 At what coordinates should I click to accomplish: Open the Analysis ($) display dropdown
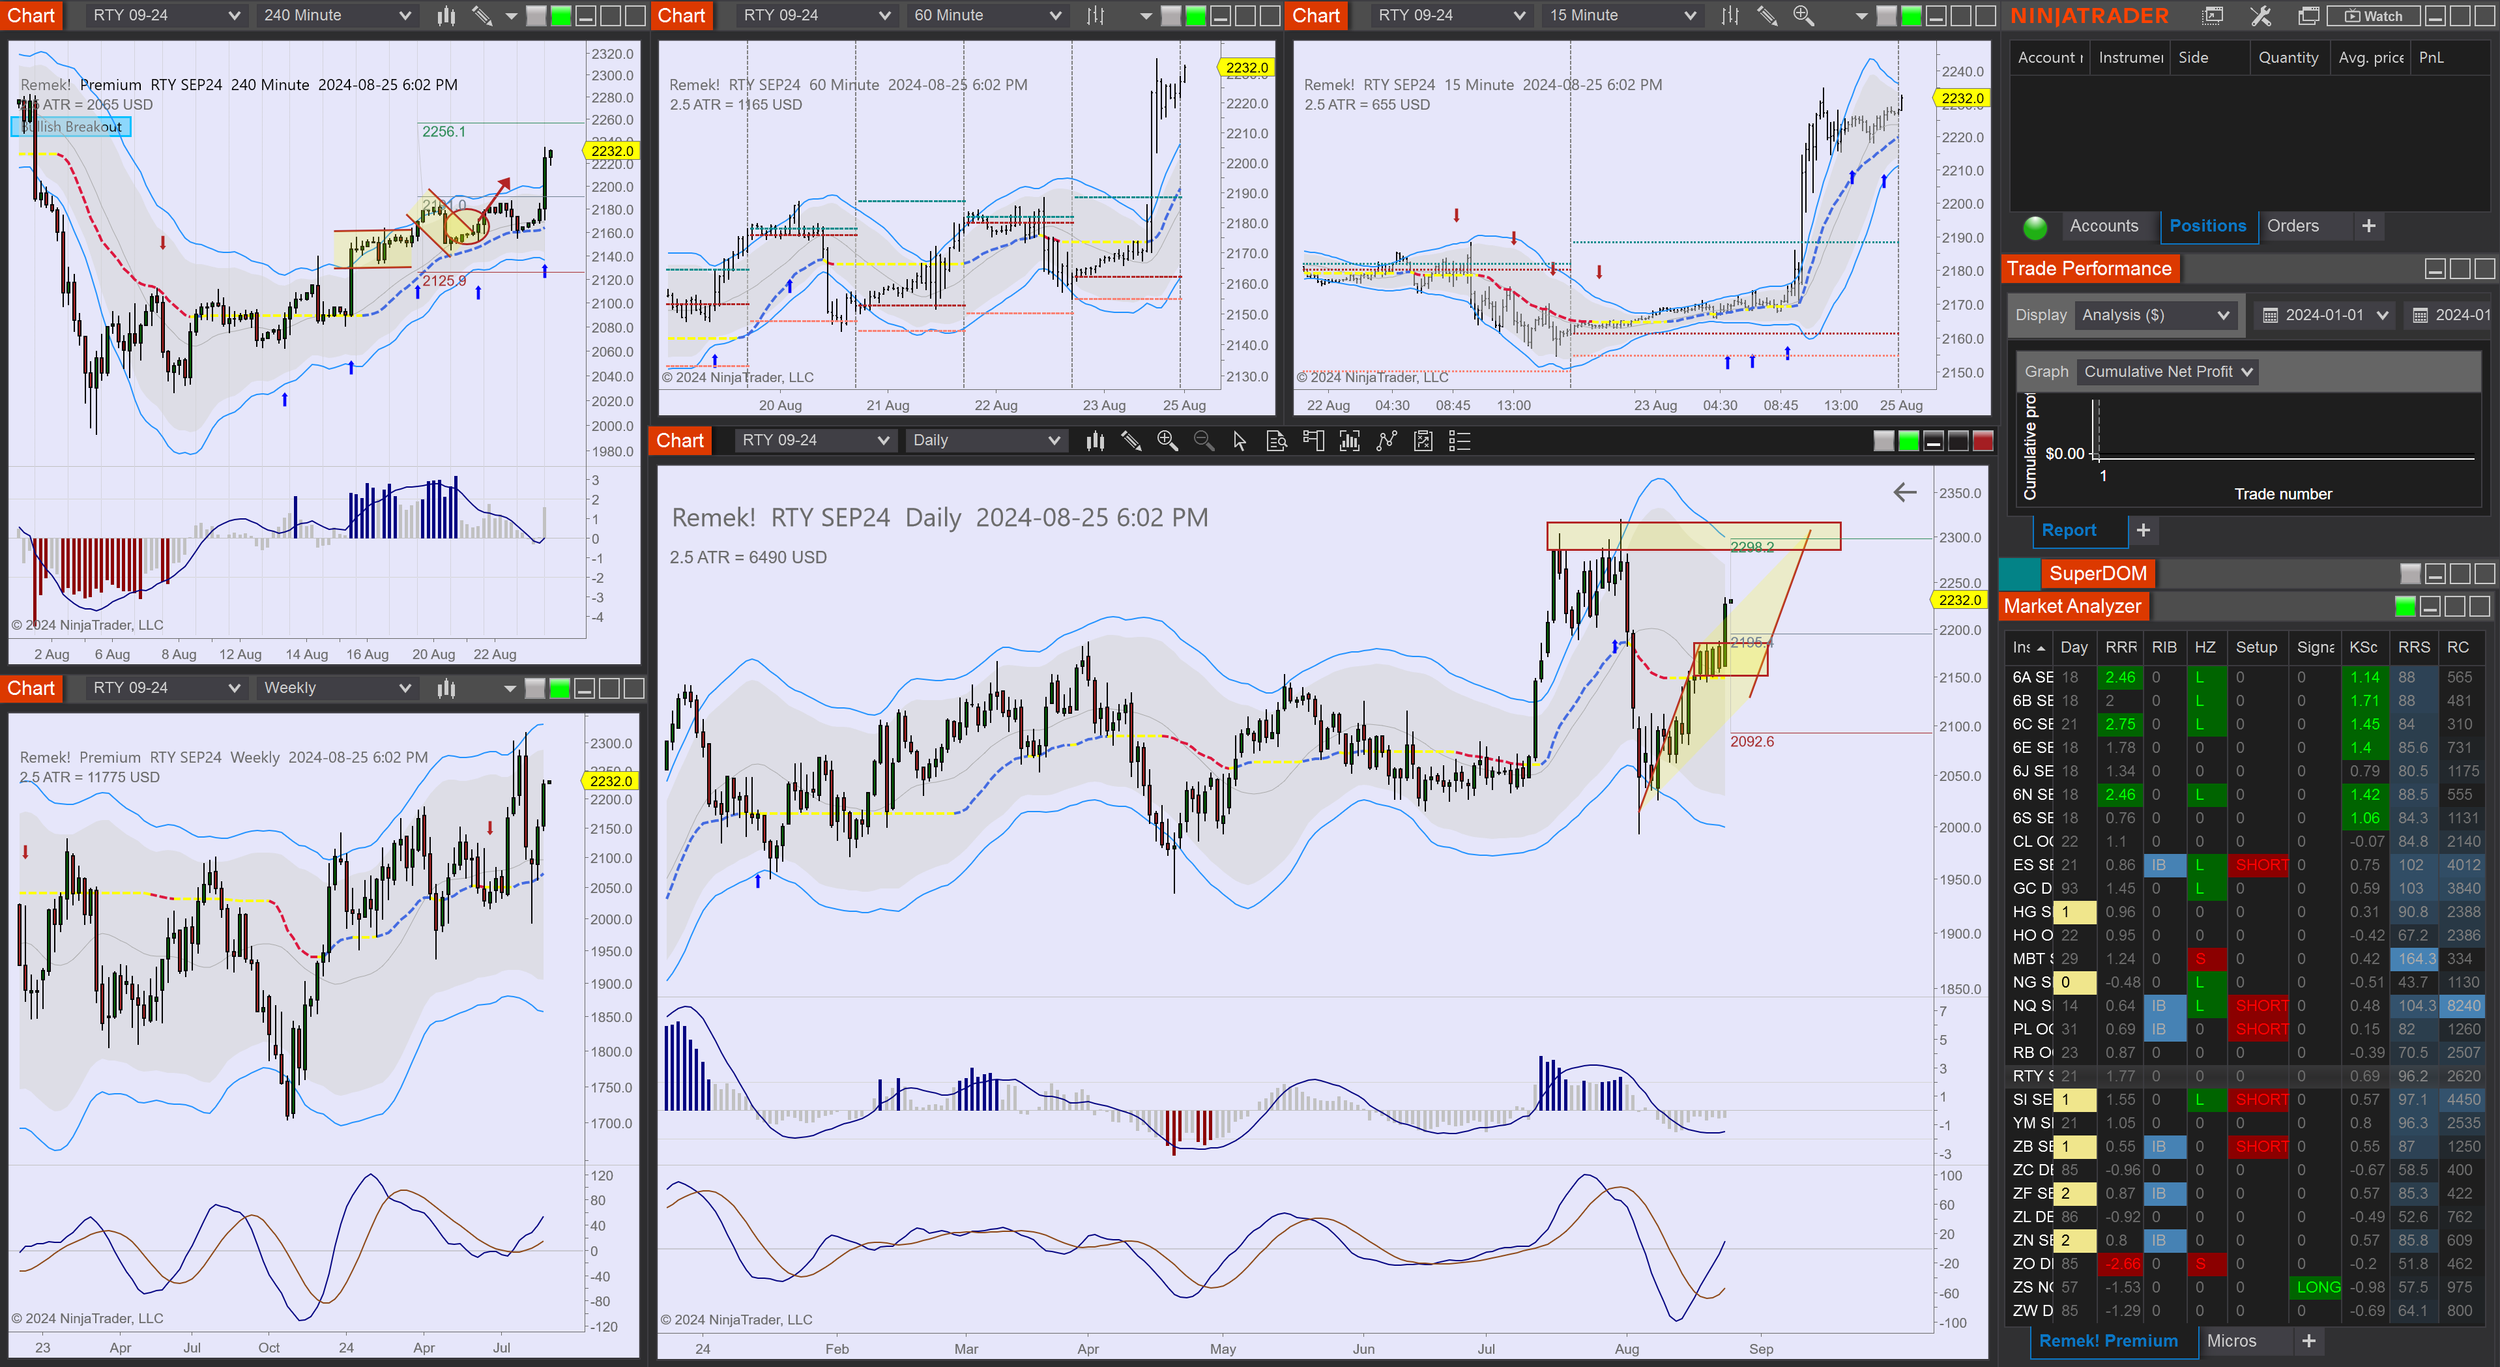pyautogui.click(x=2154, y=315)
